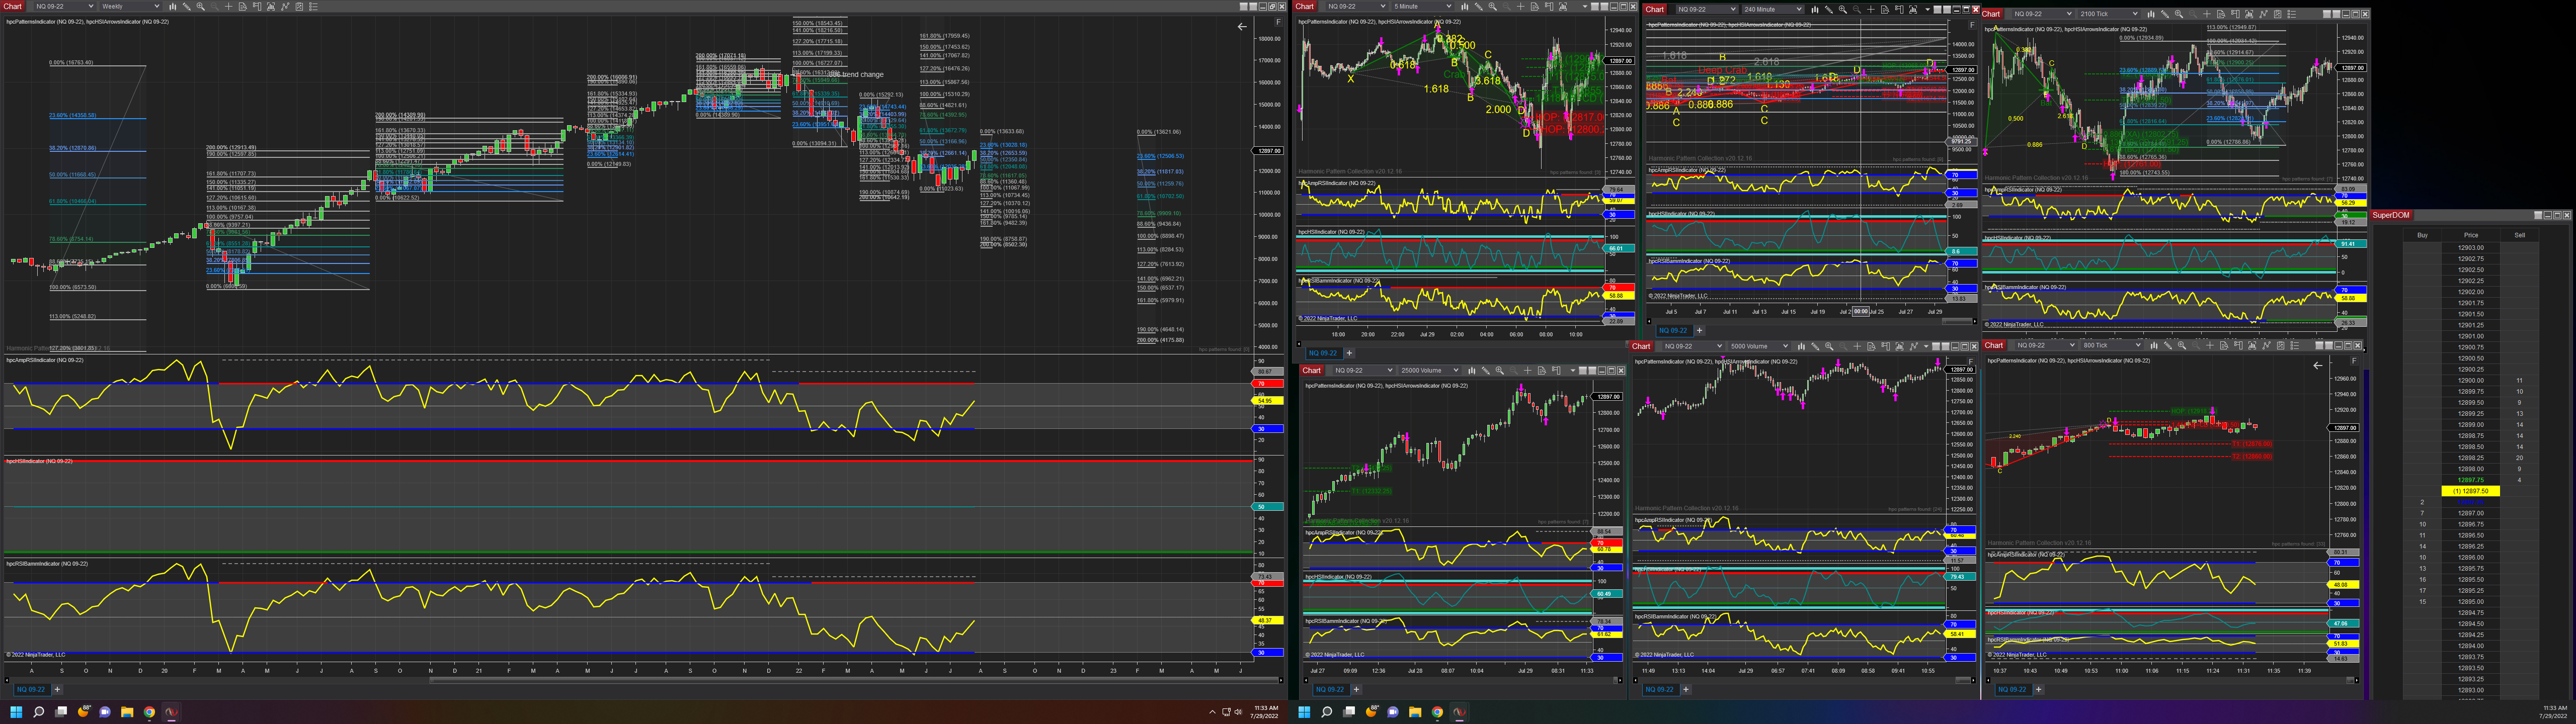Screen dimensions: 2576x724
Task: Open Data Box icon on Weekly chart
Action: (243, 7)
